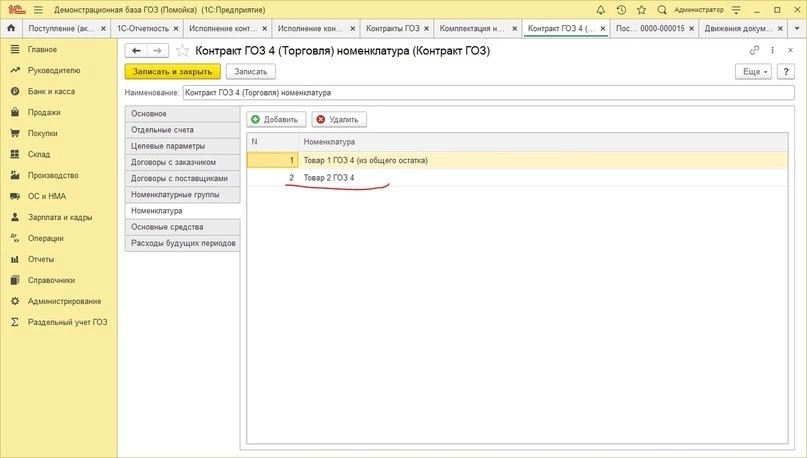Click Удалить to delete the row
This screenshot has height=458, width=807.
pos(339,119)
